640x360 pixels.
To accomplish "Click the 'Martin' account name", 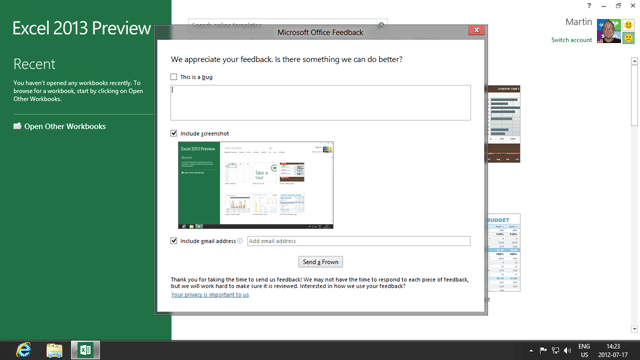I will [x=578, y=22].
